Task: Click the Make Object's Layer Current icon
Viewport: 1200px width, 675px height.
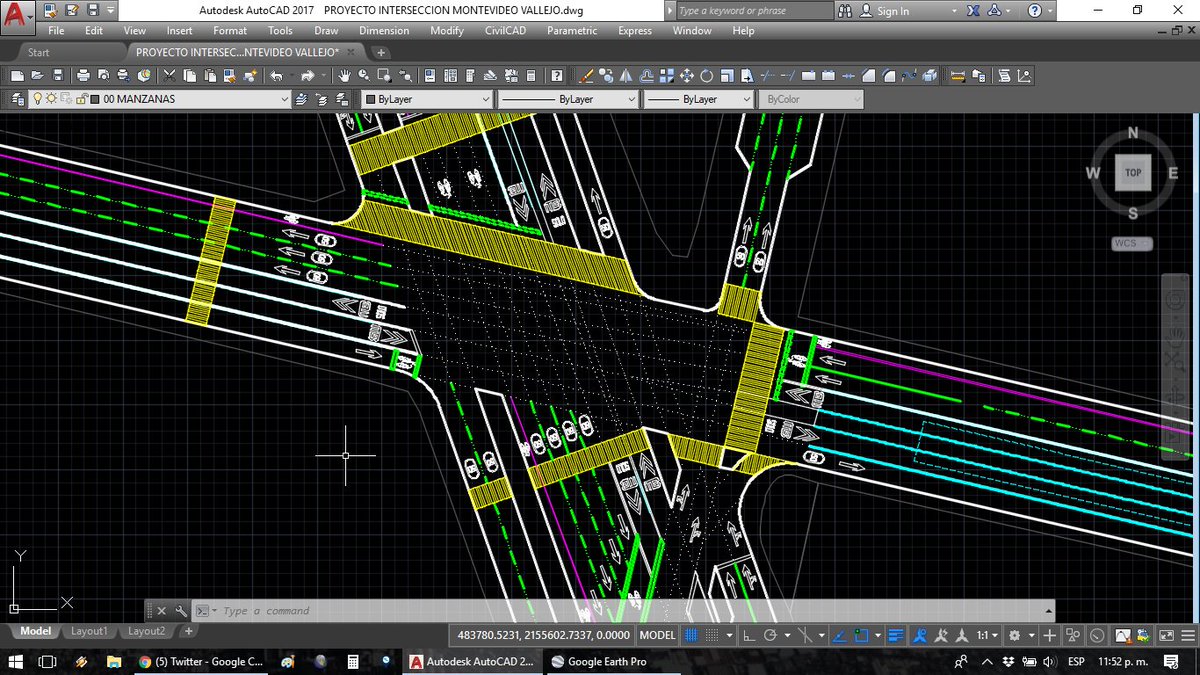Action: (x=301, y=99)
